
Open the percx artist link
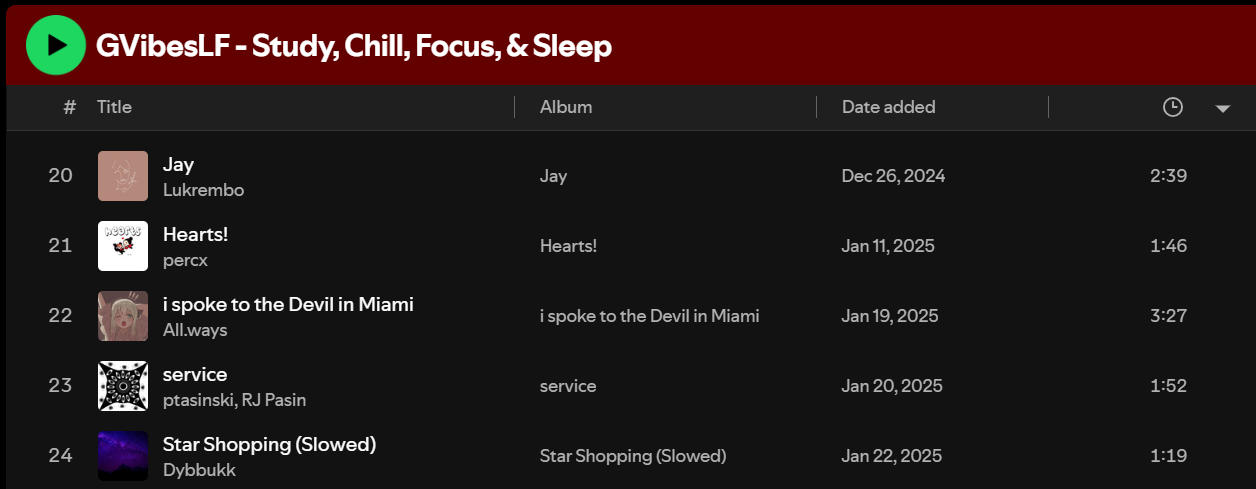click(185, 260)
